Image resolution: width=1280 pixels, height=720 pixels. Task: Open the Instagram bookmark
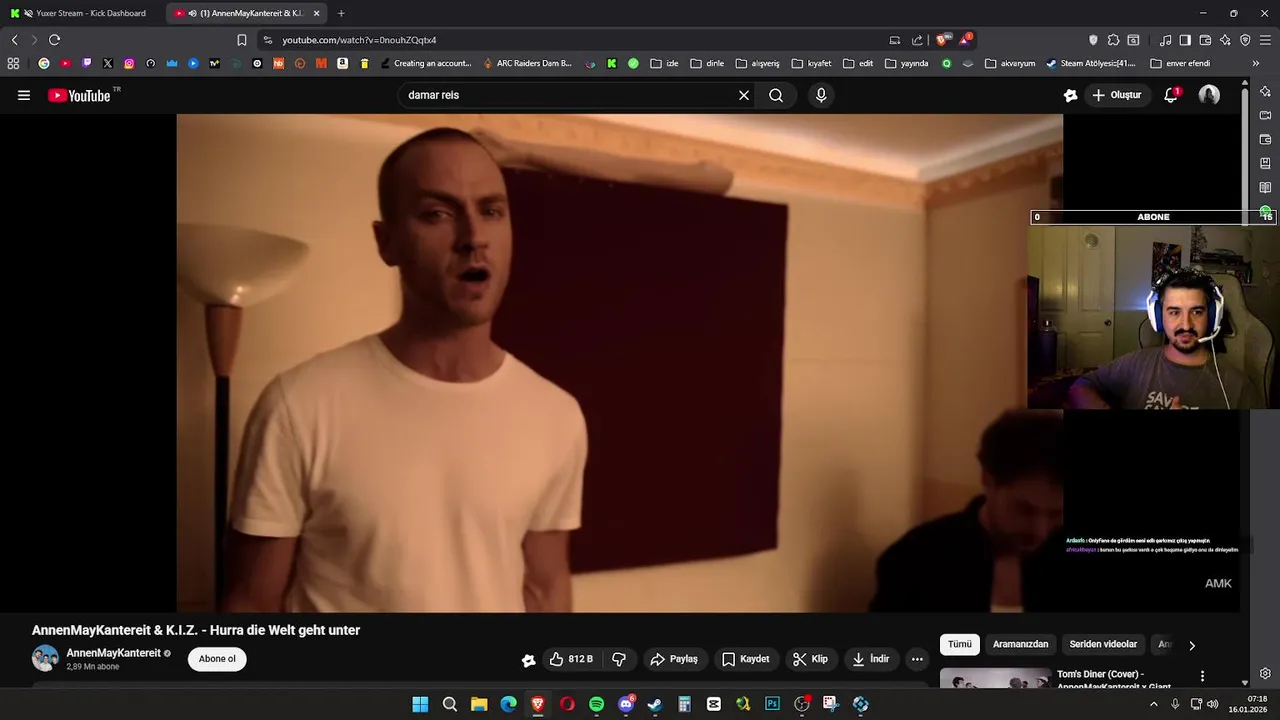tap(129, 63)
